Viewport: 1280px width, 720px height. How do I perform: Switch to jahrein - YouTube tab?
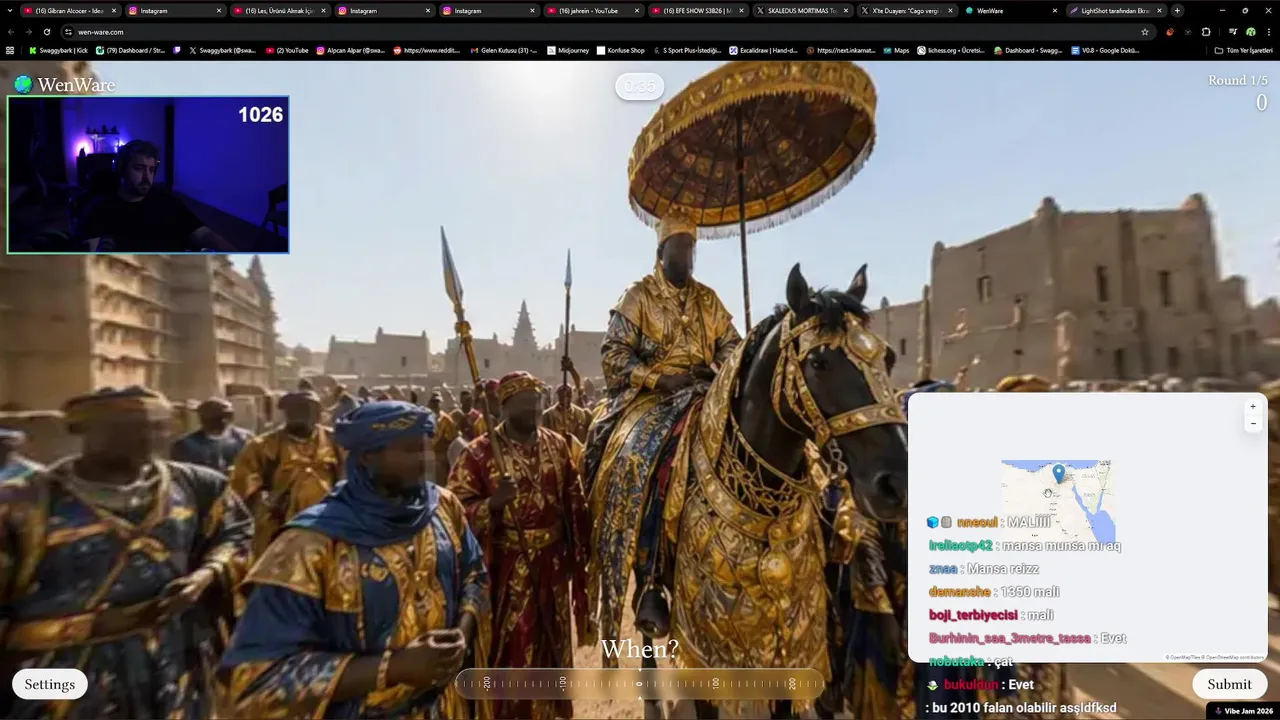tap(592, 11)
